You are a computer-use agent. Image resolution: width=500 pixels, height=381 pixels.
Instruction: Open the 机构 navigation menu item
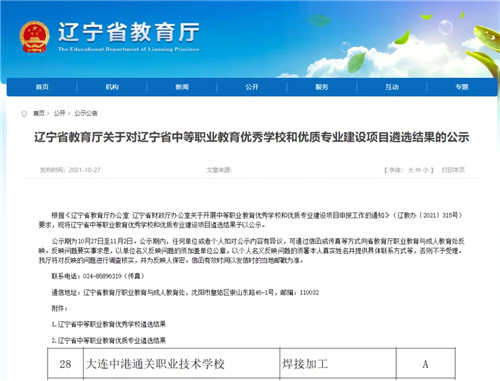[x=112, y=87]
